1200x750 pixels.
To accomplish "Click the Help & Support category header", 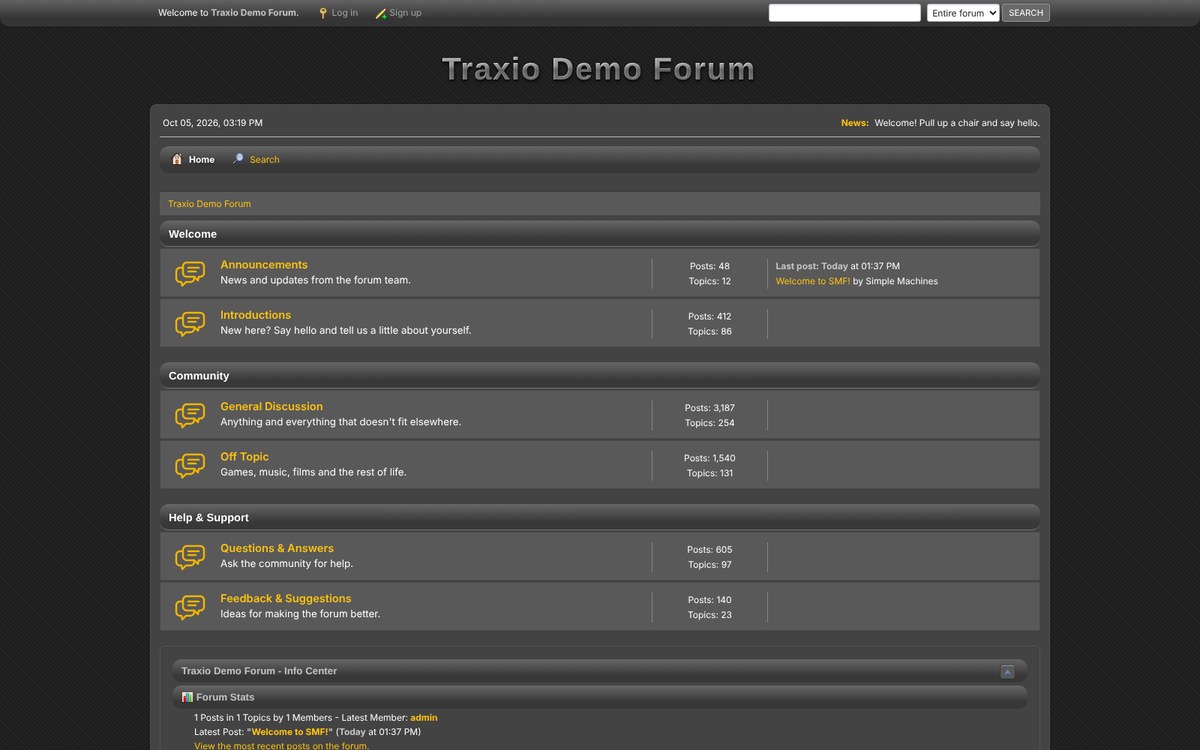I will pyautogui.click(x=600, y=518).
